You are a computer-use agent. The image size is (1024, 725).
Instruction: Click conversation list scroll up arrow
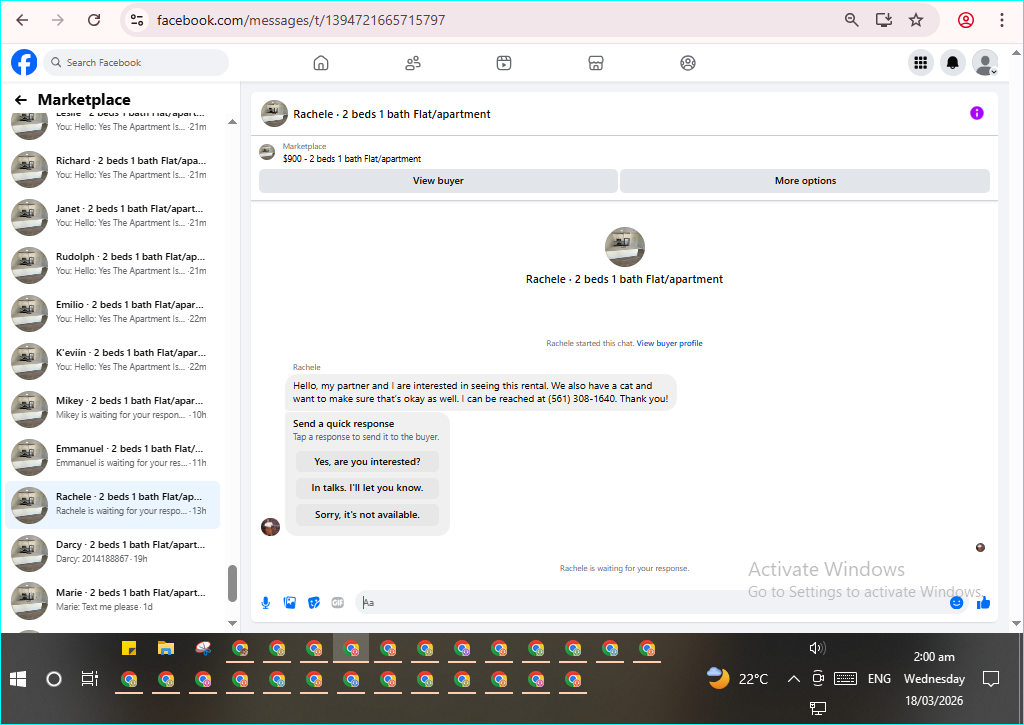232,122
